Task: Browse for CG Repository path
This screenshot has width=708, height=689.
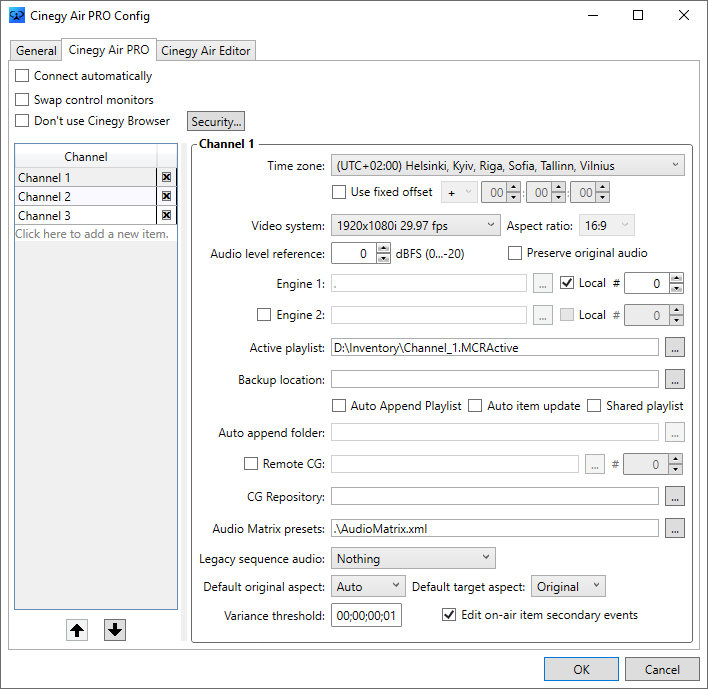Action: (675, 496)
